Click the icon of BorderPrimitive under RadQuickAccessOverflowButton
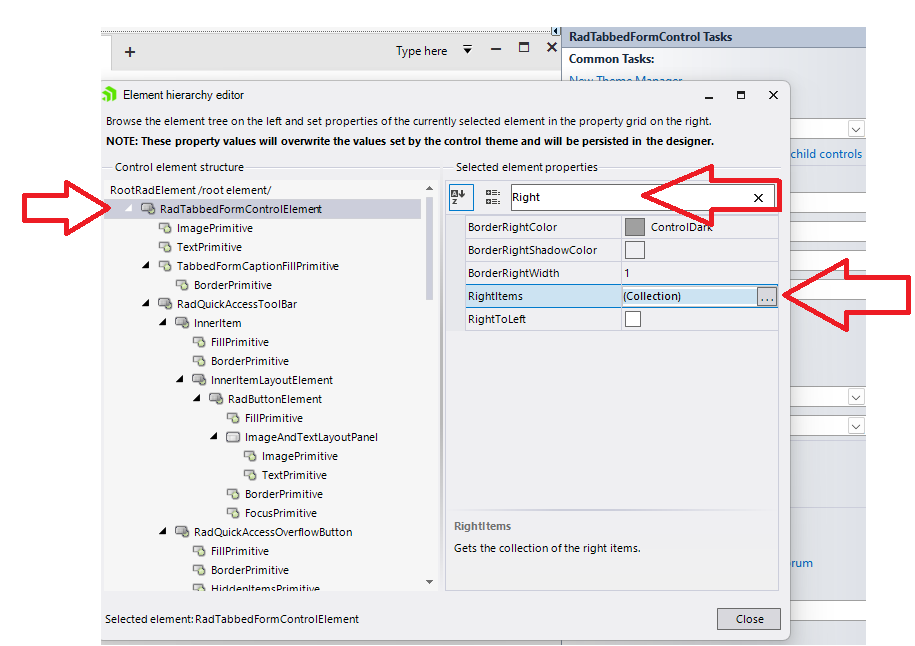This screenshot has width=915, height=646. click(x=199, y=570)
